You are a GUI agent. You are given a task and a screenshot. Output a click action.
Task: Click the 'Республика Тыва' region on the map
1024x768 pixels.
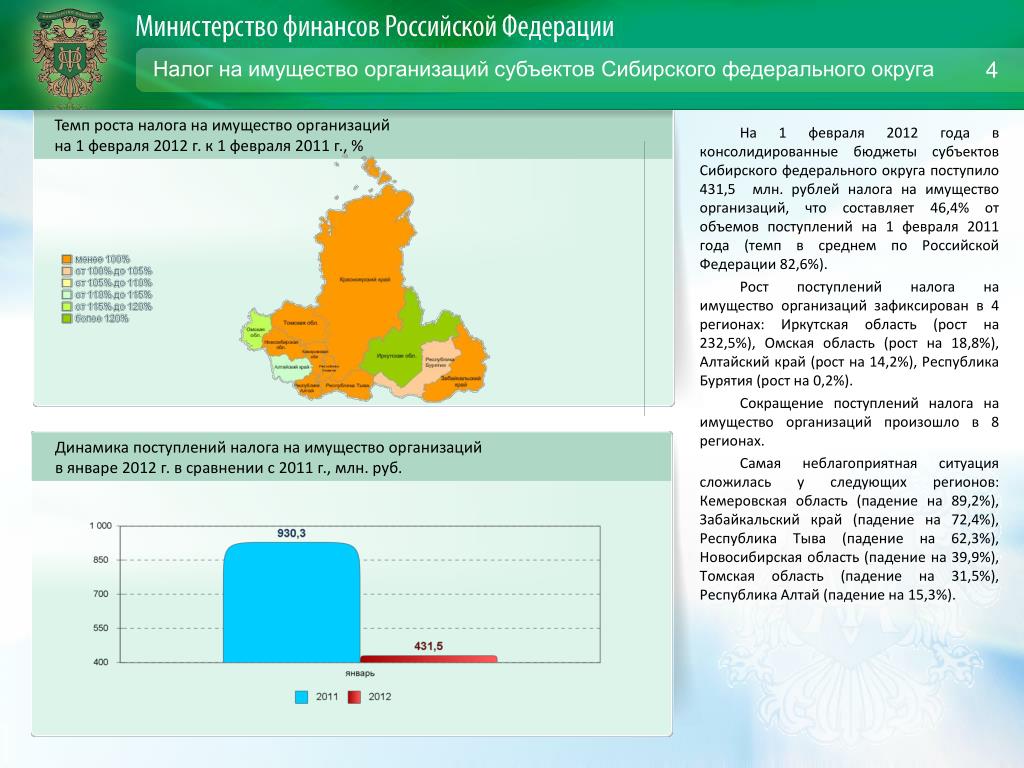[346, 384]
